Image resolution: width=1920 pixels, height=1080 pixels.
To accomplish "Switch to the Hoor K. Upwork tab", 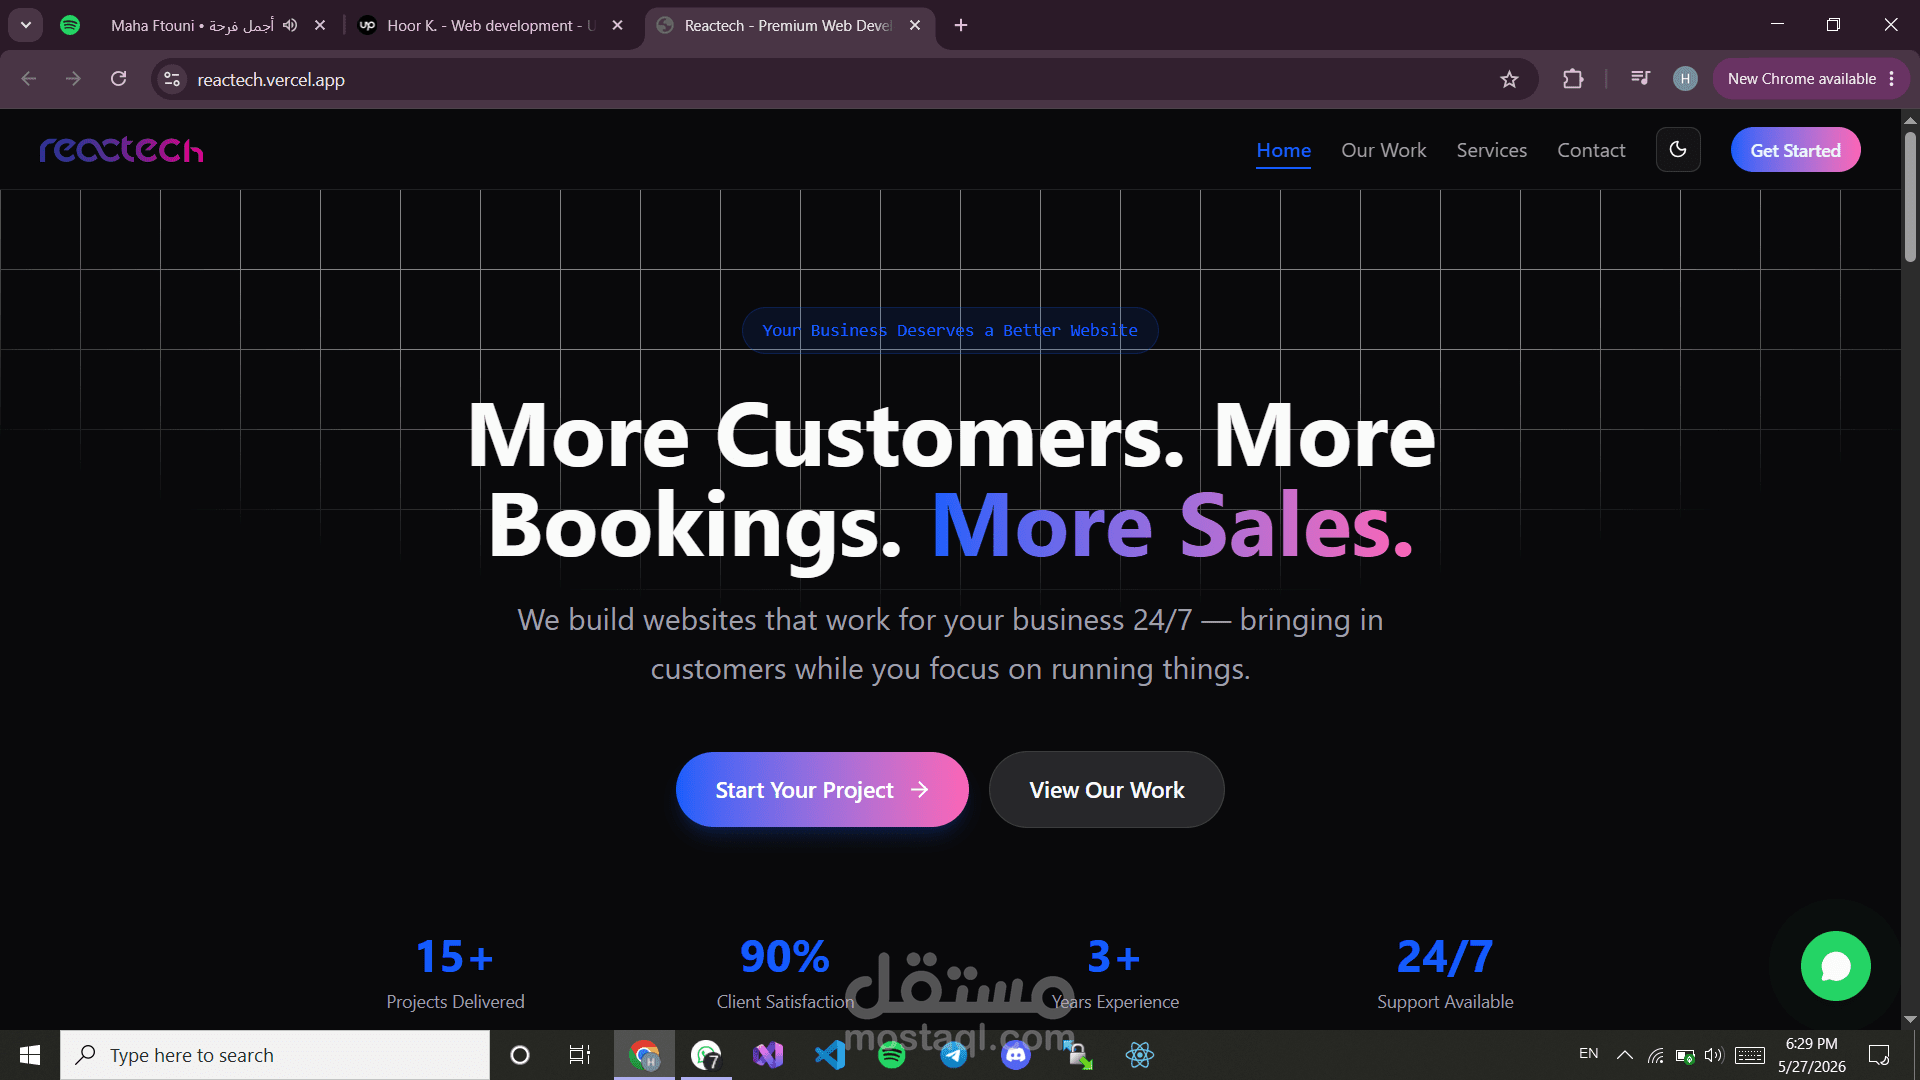I will pyautogui.click(x=490, y=25).
